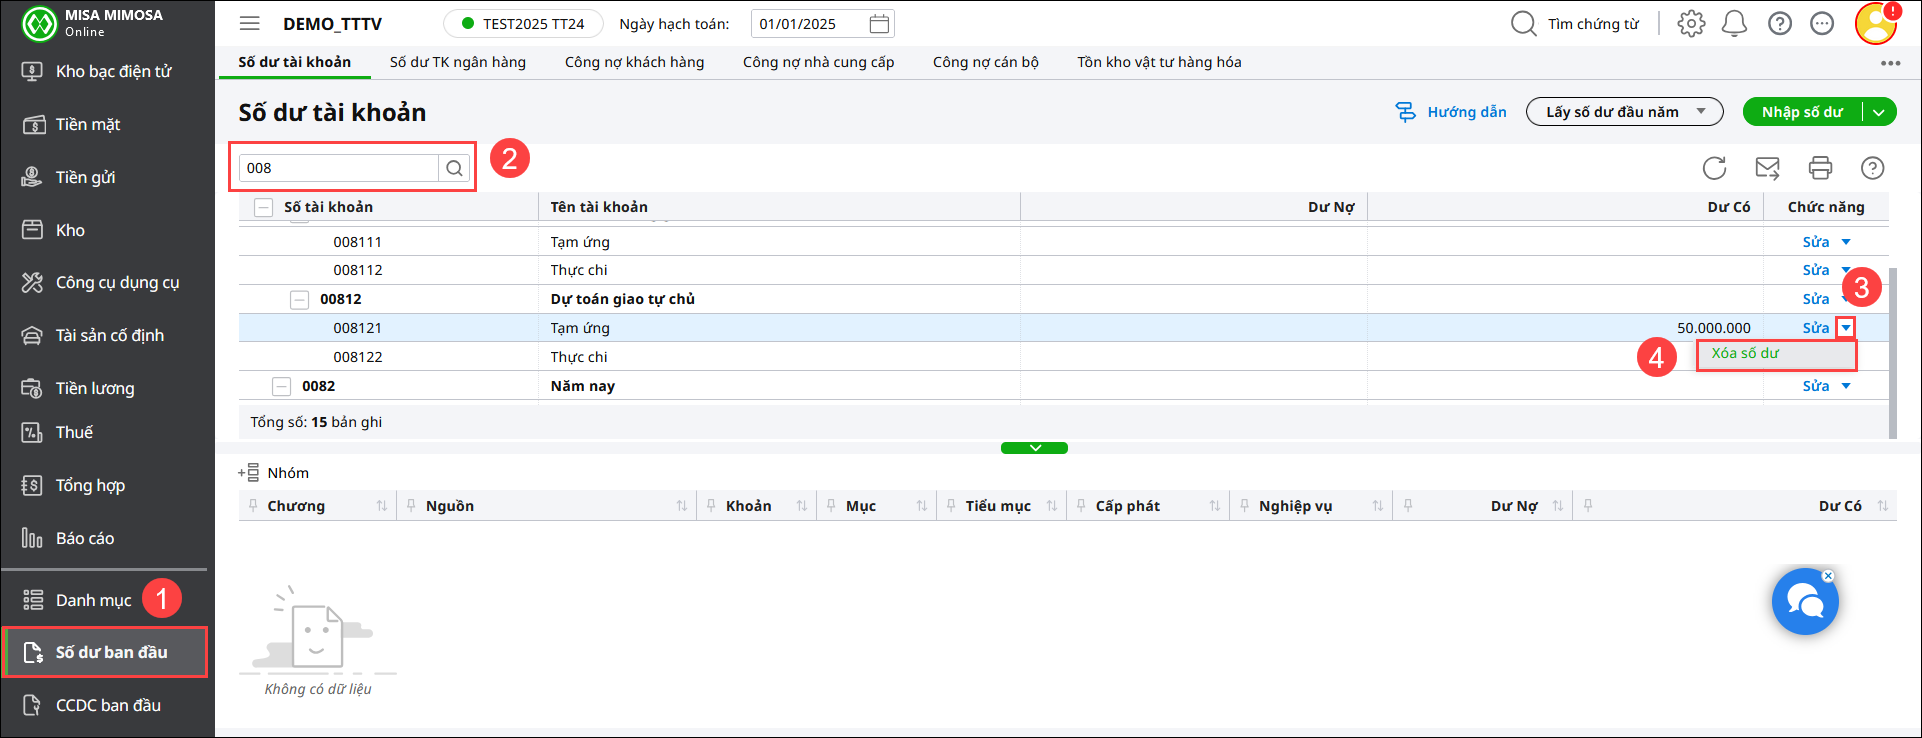Open the settings gear icon

pos(1691,23)
